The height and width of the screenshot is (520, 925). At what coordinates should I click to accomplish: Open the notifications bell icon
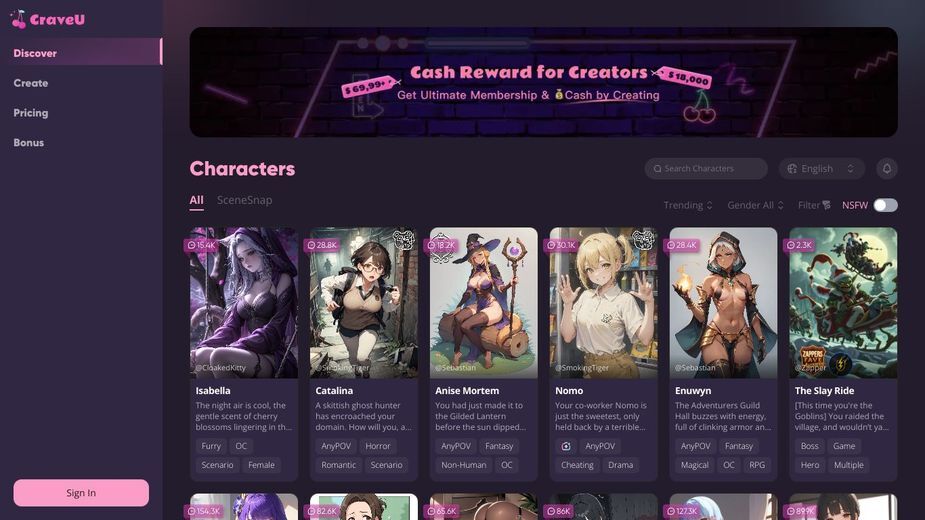(887, 169)
